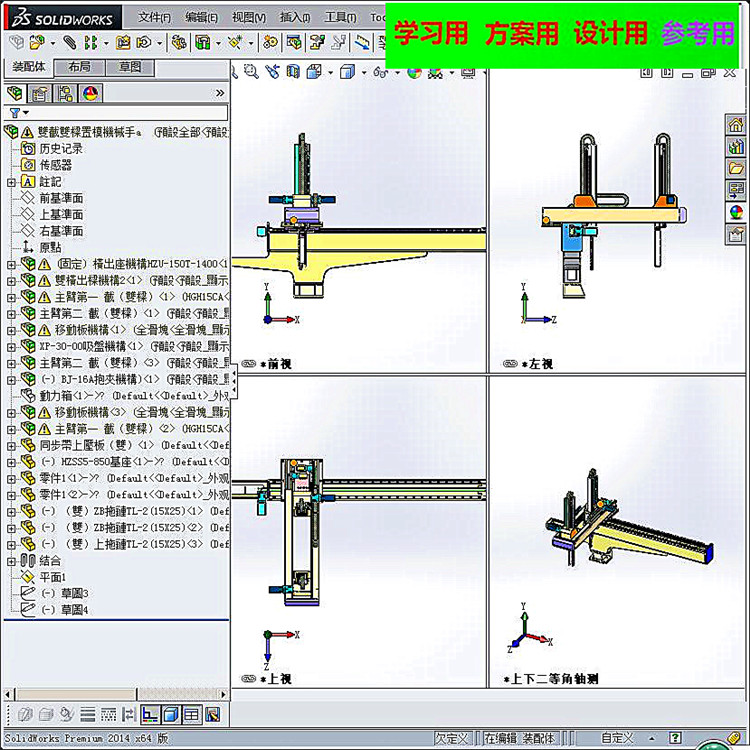Screen dimensions: 750x750
Task: Click the Smart Fasteners icon
Action: click(123, 43)
